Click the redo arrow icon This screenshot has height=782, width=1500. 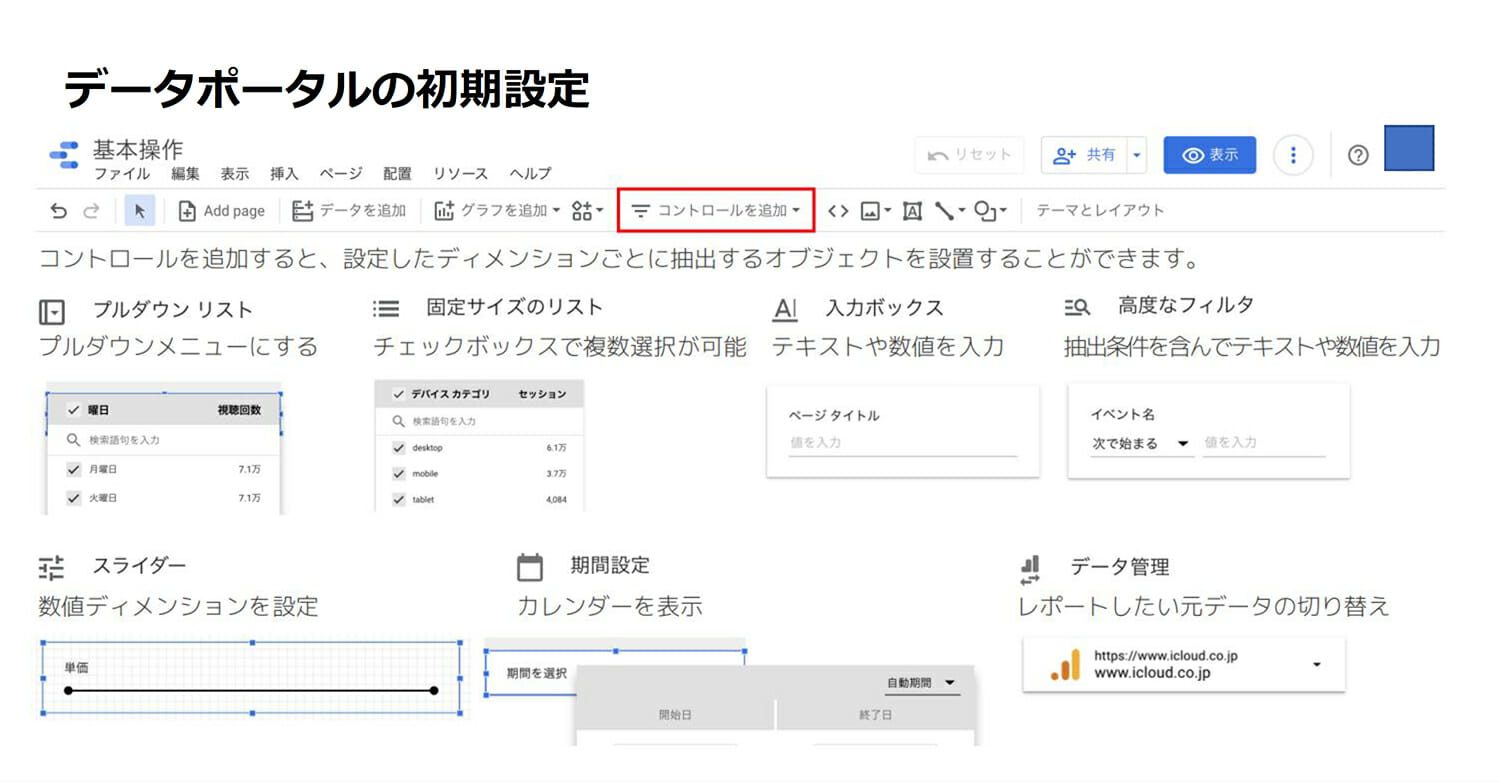(91, 211)
